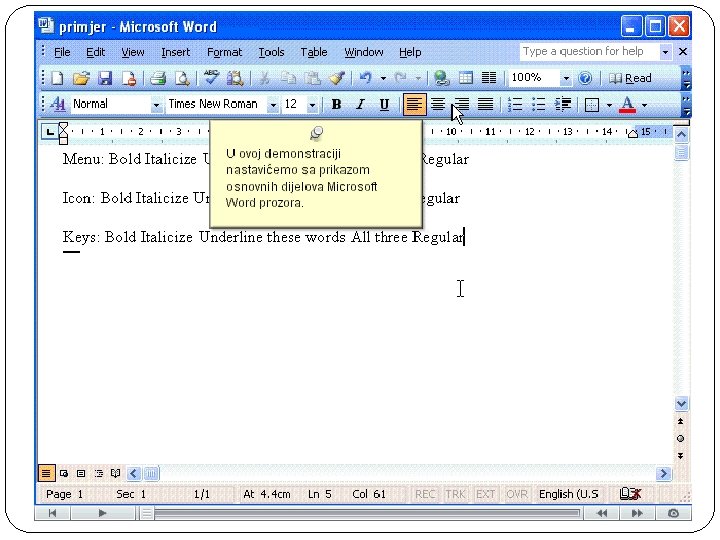Undo the last action
720x540 pixels.
366,78
